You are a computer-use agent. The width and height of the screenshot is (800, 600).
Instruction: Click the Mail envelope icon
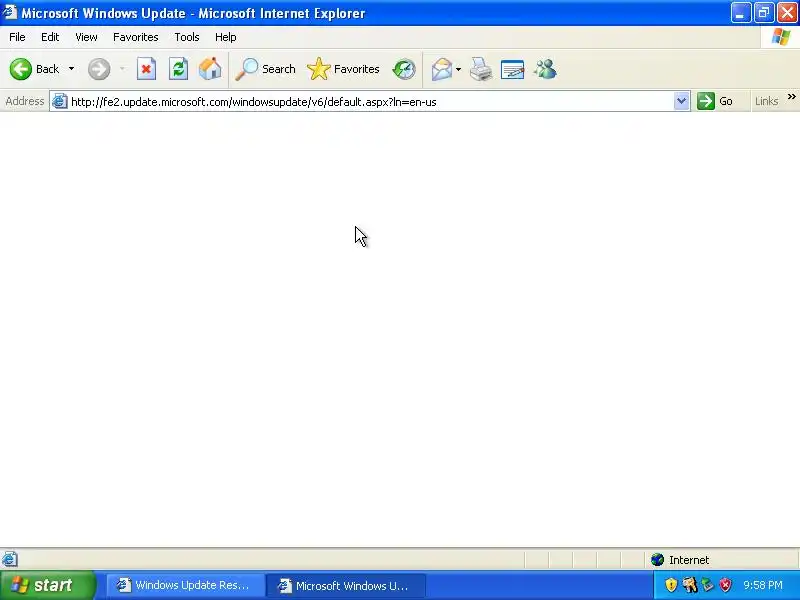point(441,69)
